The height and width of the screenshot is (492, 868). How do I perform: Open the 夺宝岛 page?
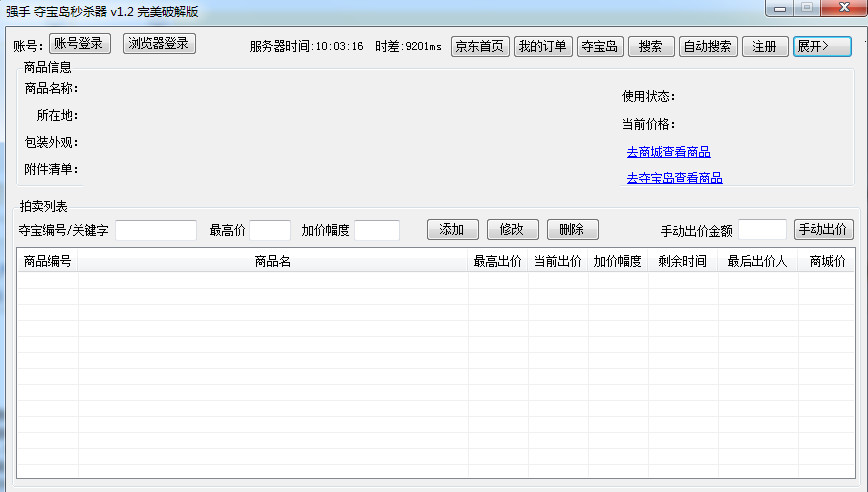point(600,46)
